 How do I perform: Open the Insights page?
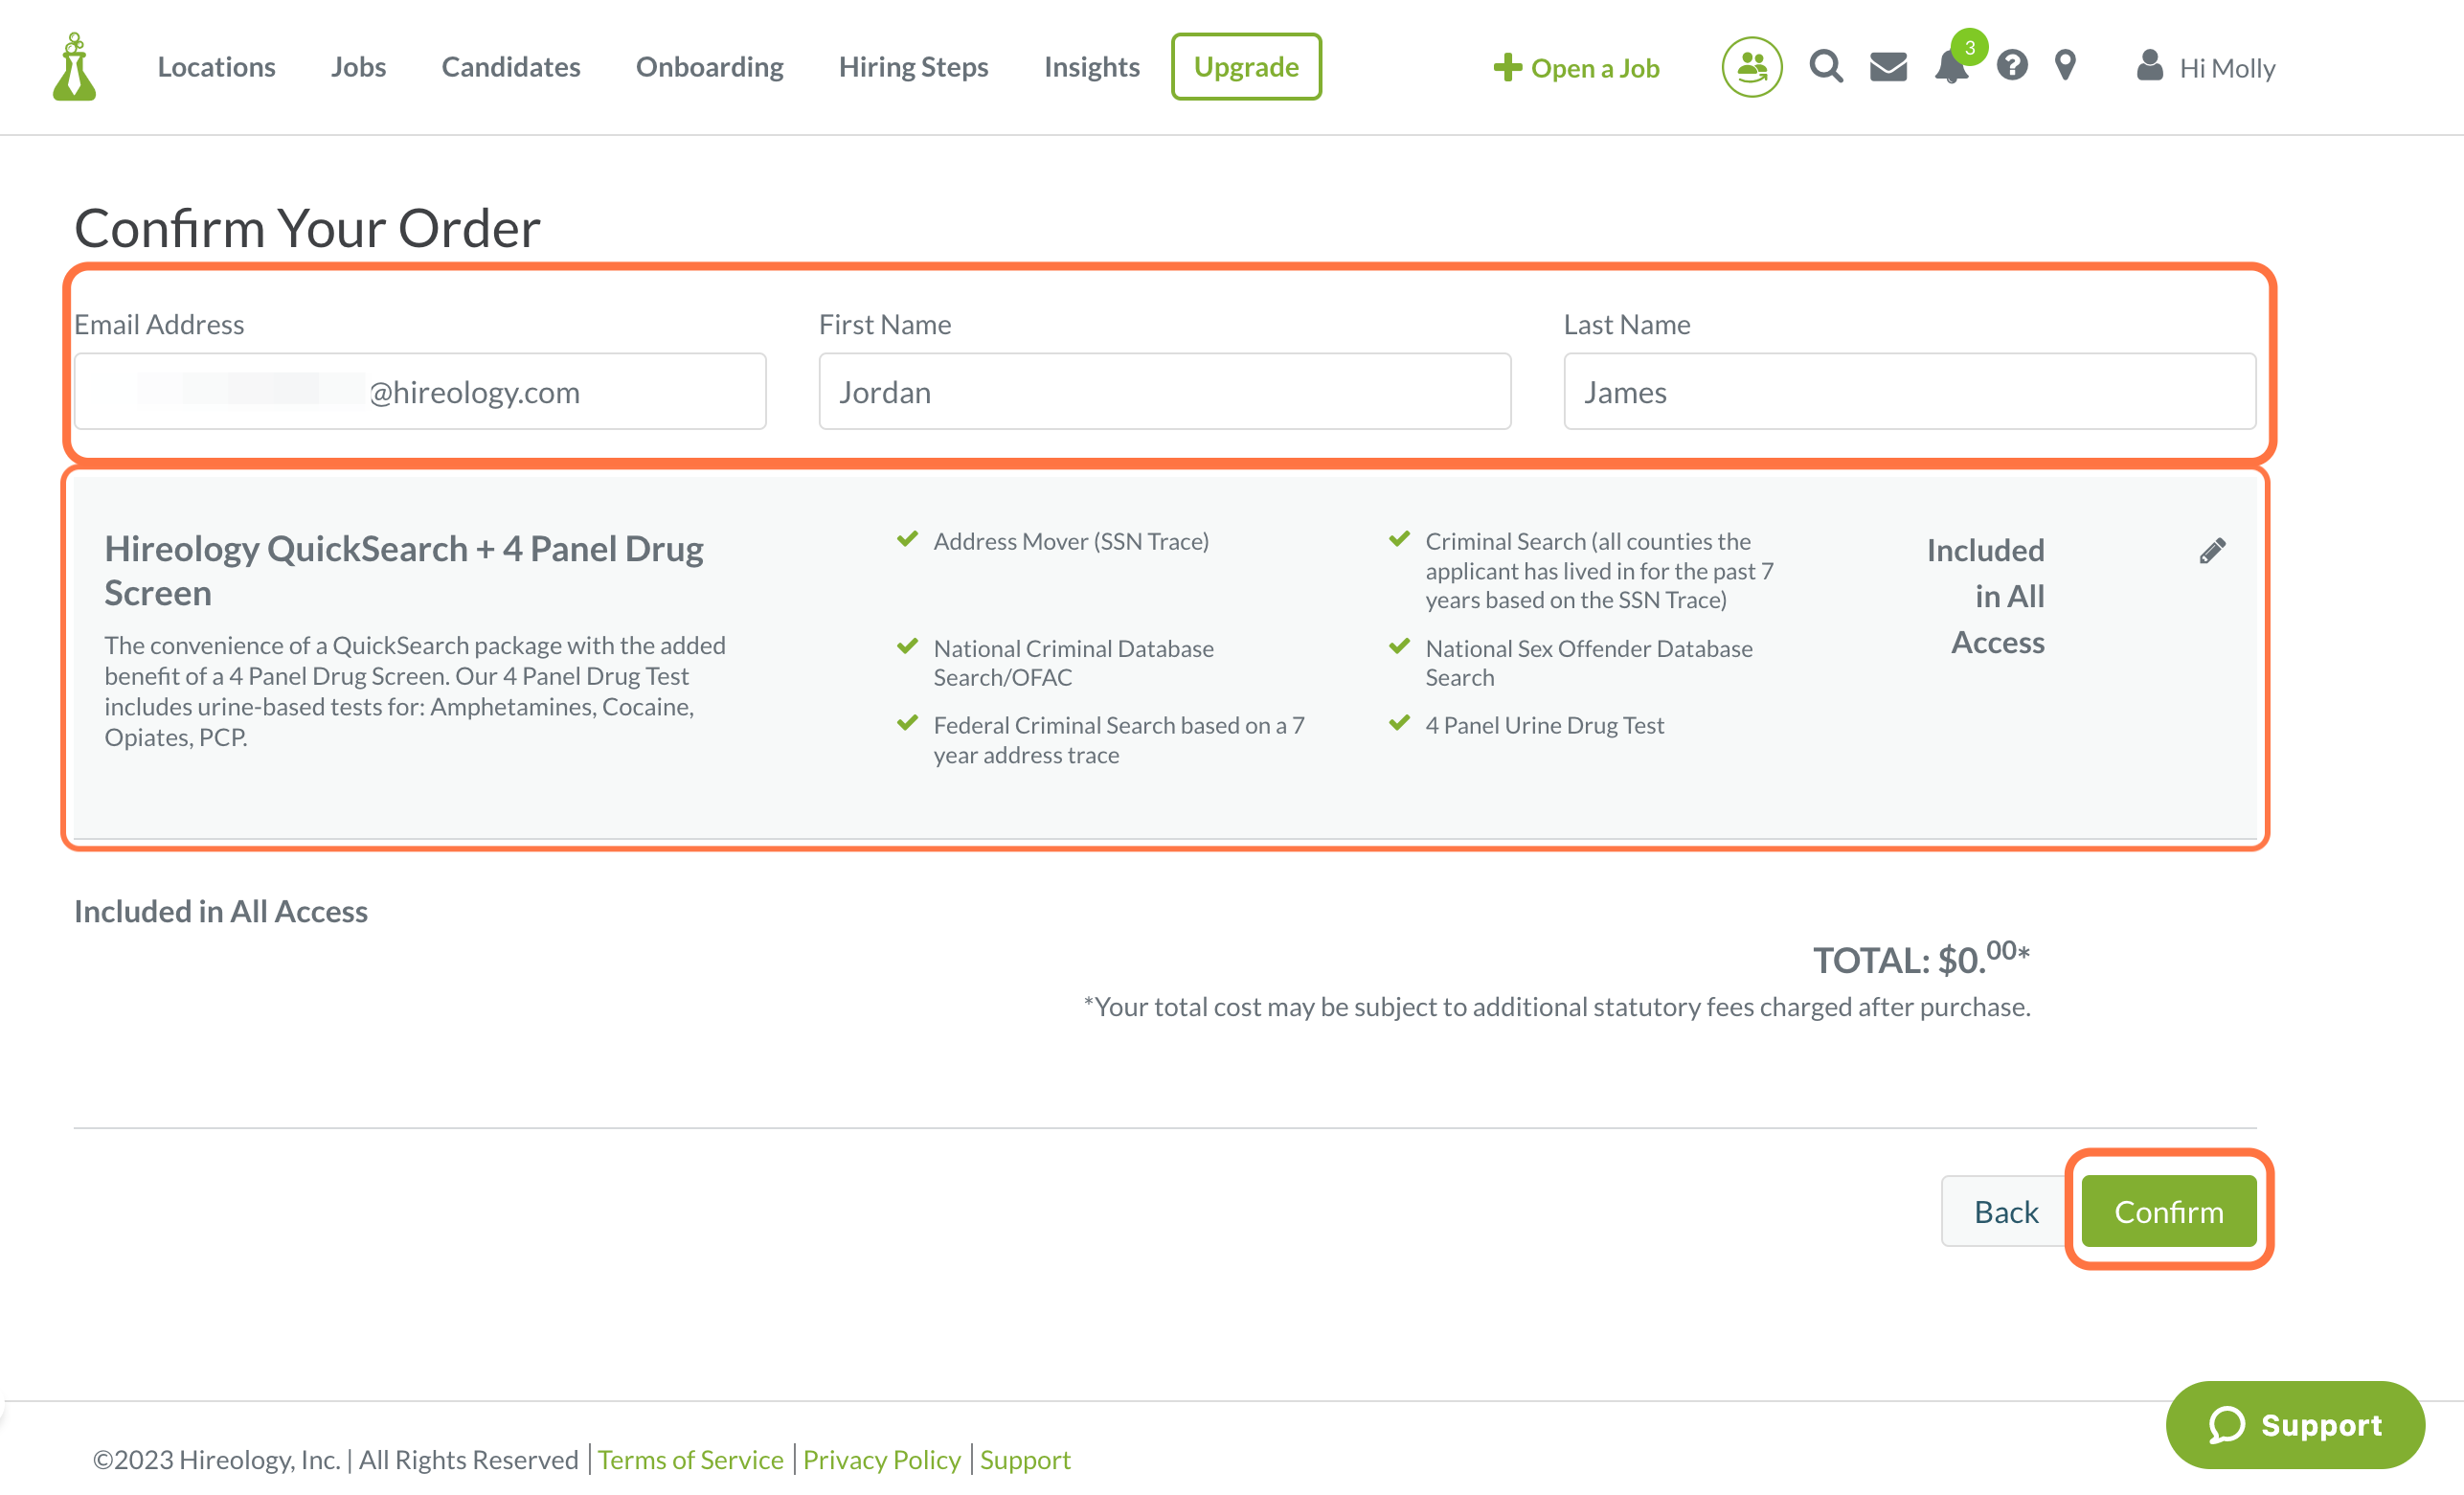1091,67
